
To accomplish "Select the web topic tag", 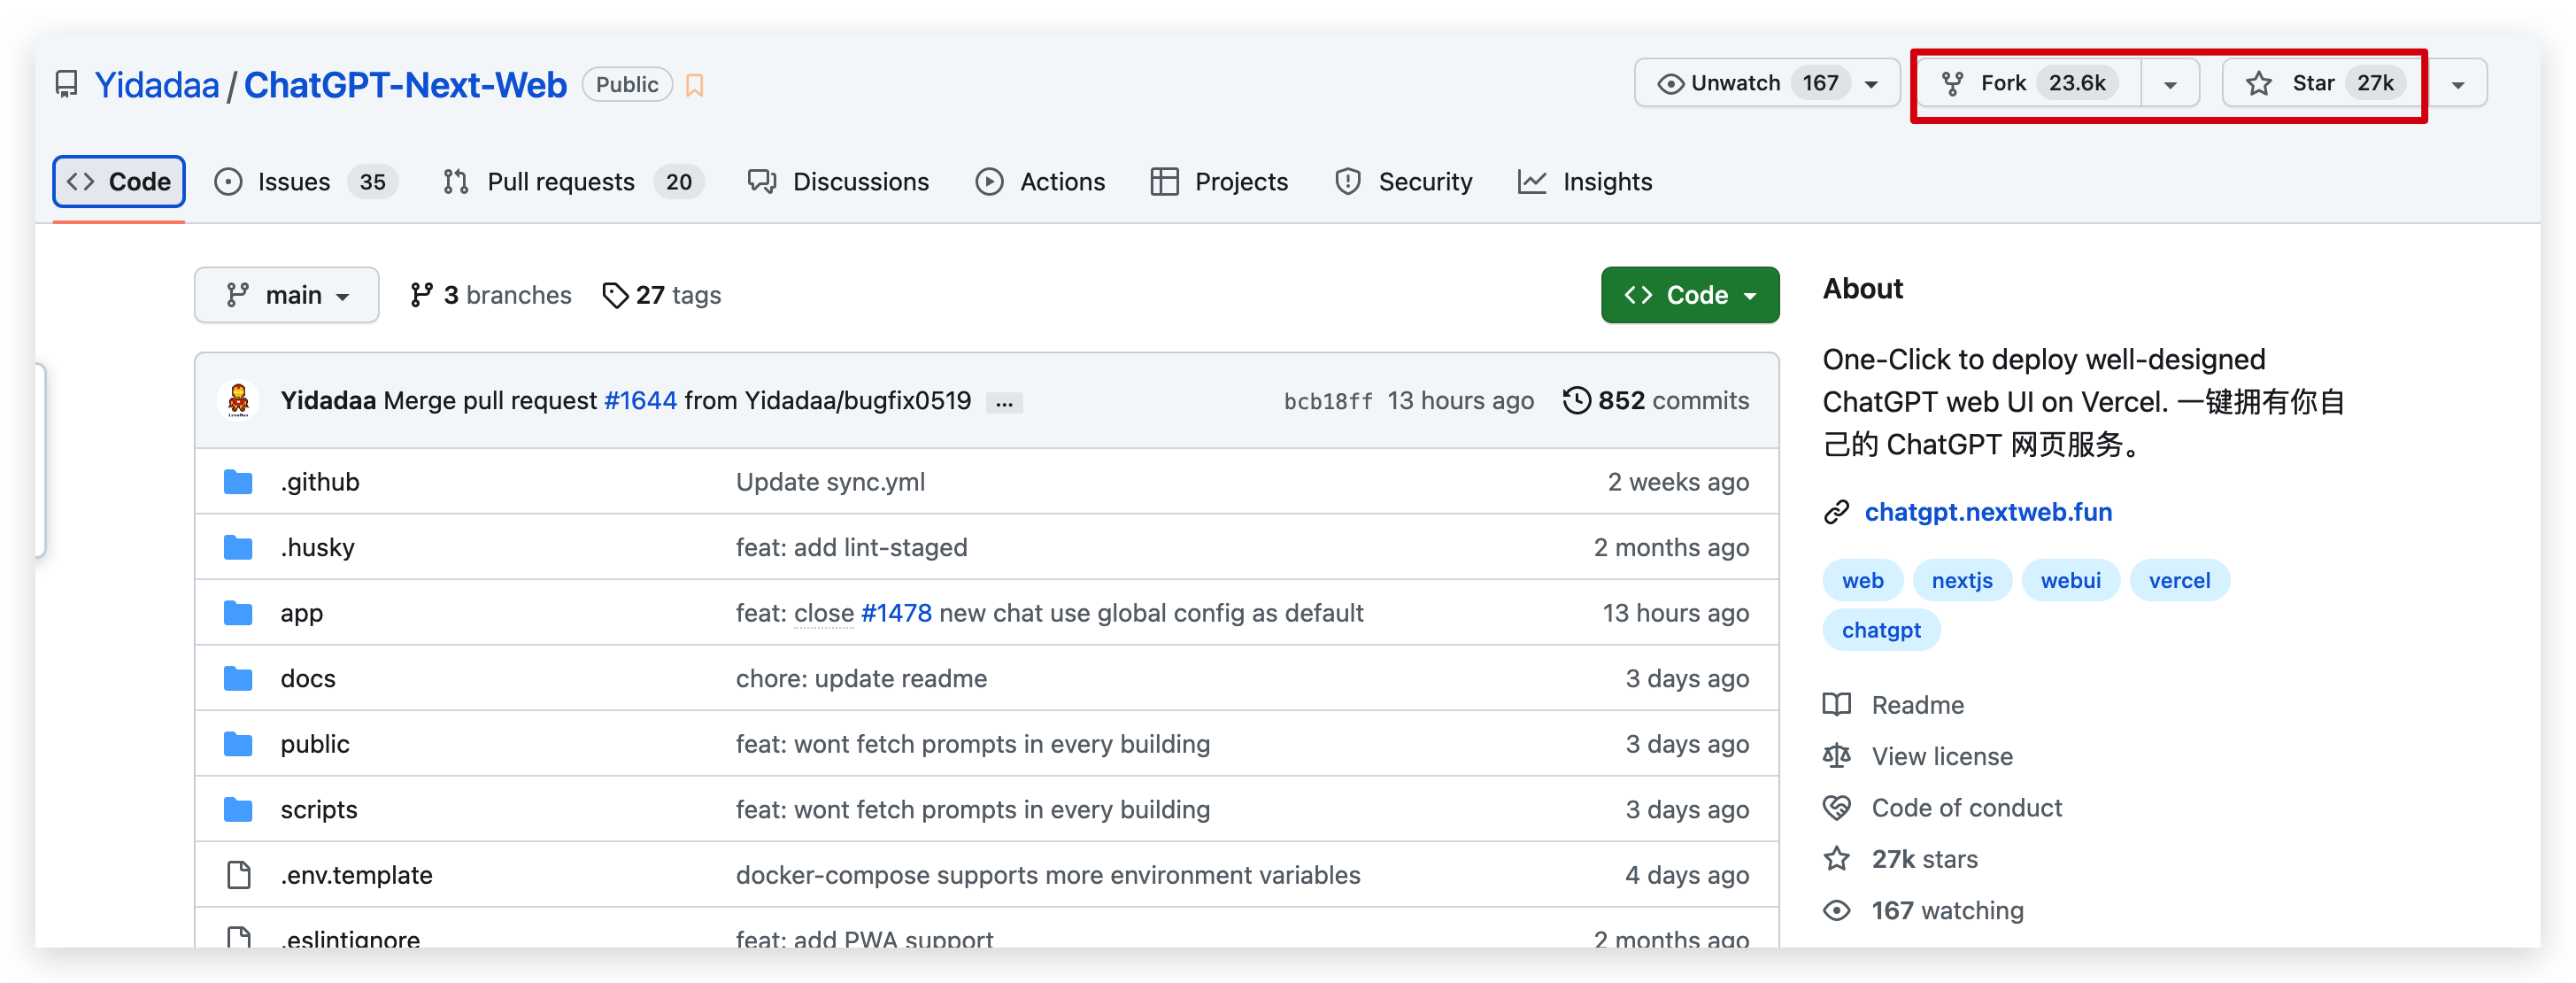I will click(x=1862, y=581).
